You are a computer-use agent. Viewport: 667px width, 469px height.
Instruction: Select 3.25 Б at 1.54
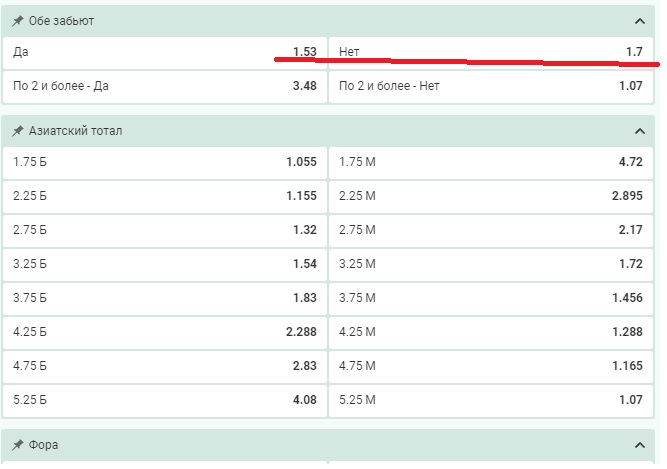tap(165, 264)
